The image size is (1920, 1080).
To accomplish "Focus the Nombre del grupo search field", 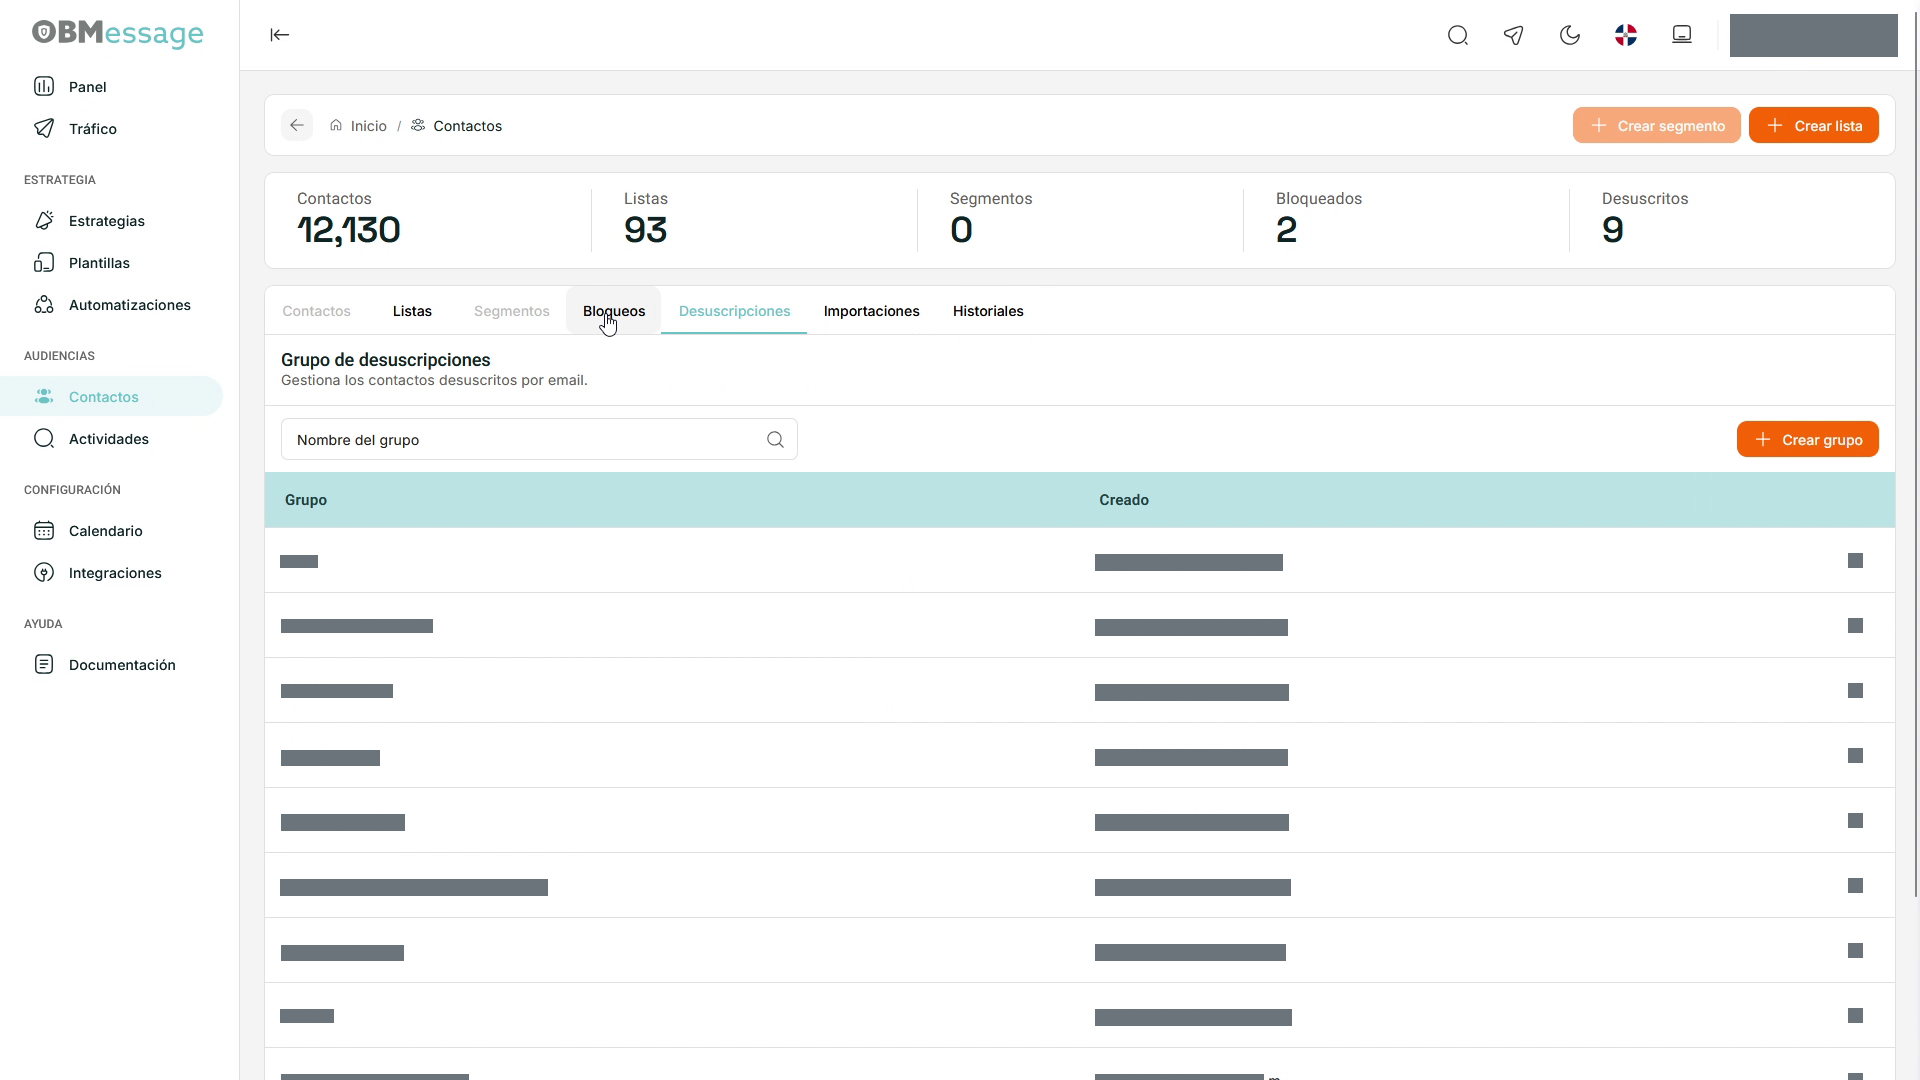I will 539,439.
